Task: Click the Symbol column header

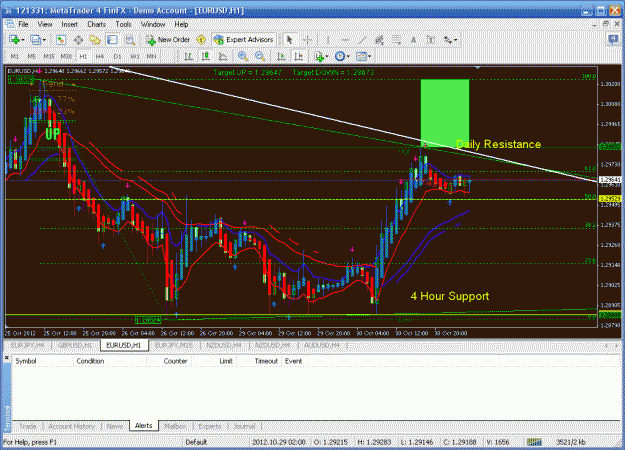Action: coord(26,361)
